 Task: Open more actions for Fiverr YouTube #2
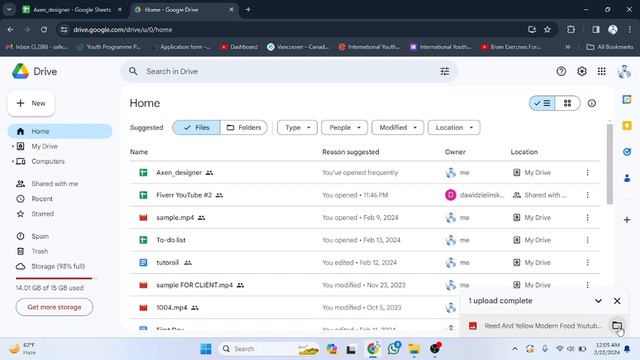(x=587, y=195)
